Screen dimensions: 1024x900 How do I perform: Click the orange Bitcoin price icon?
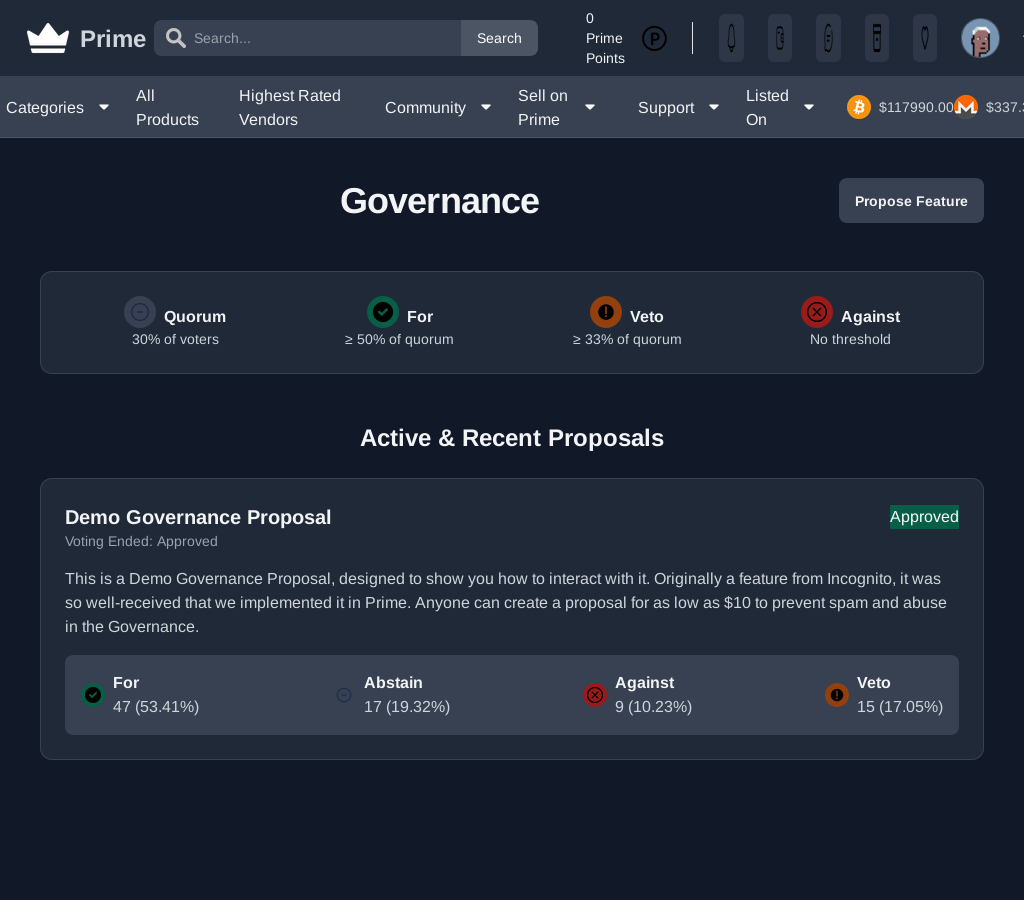(859, 107)
